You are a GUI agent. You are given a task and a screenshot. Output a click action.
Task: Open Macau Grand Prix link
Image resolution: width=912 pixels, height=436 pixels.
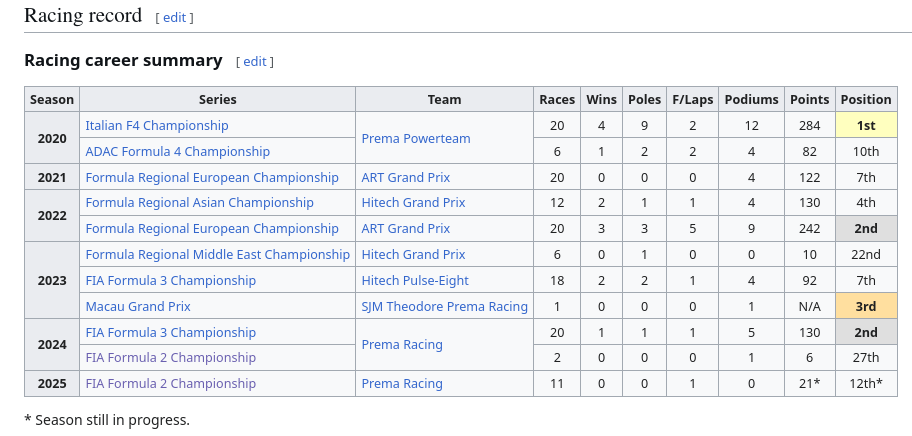click(138, 306)
